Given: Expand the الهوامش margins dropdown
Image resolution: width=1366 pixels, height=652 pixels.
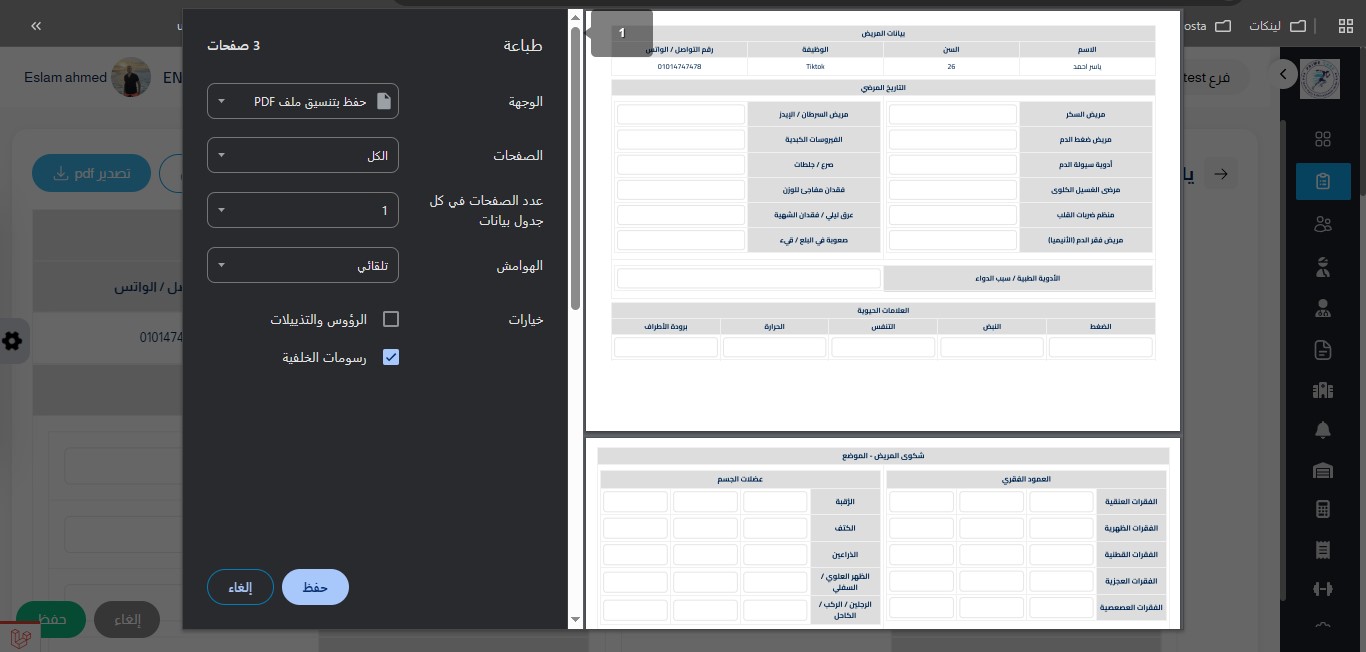Looking at the screenshot, I should tap(303, 266).
